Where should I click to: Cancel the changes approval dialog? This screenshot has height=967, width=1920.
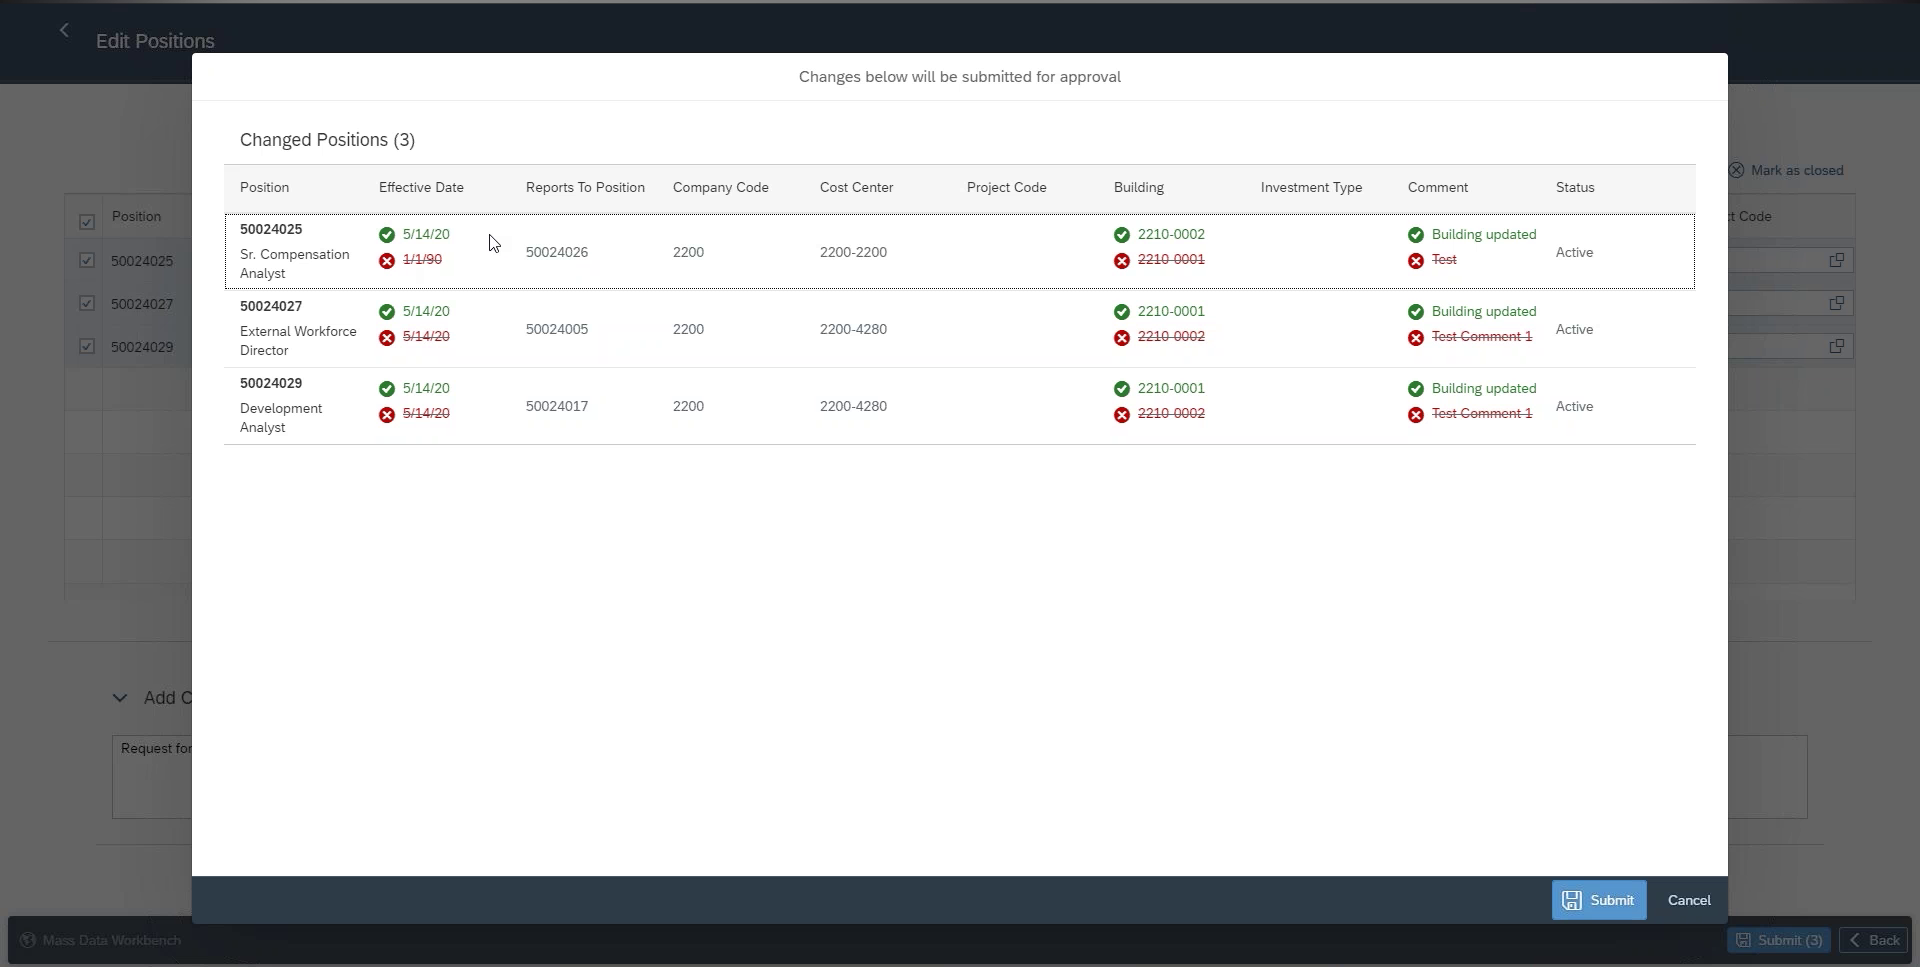click(1688, 901)
